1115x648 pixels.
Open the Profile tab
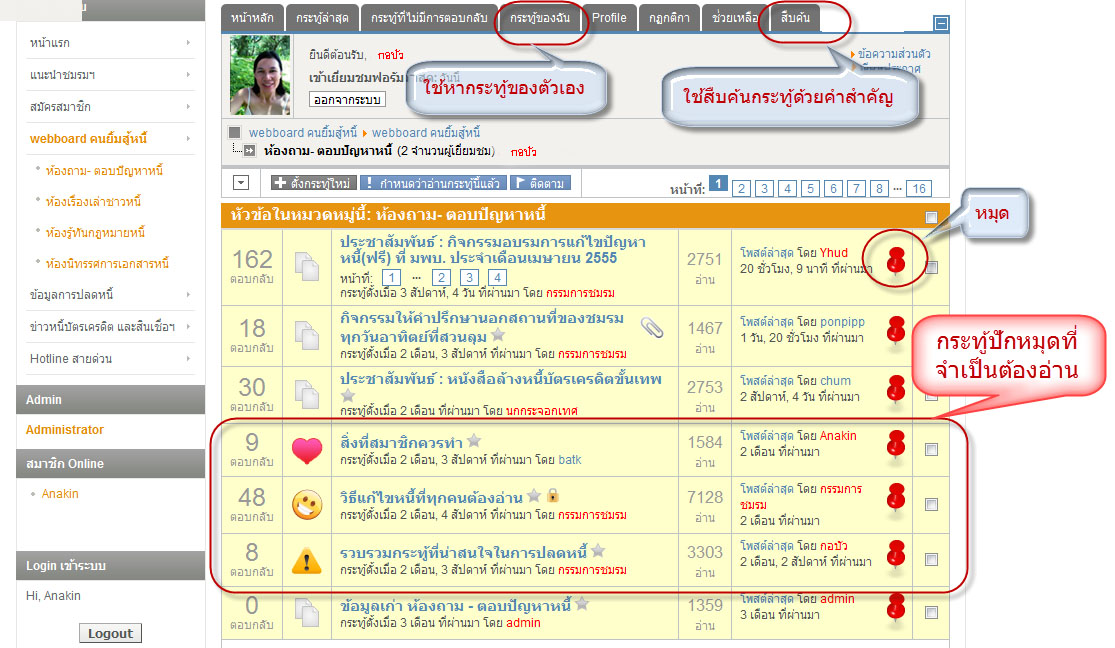[x=609, y=18]
